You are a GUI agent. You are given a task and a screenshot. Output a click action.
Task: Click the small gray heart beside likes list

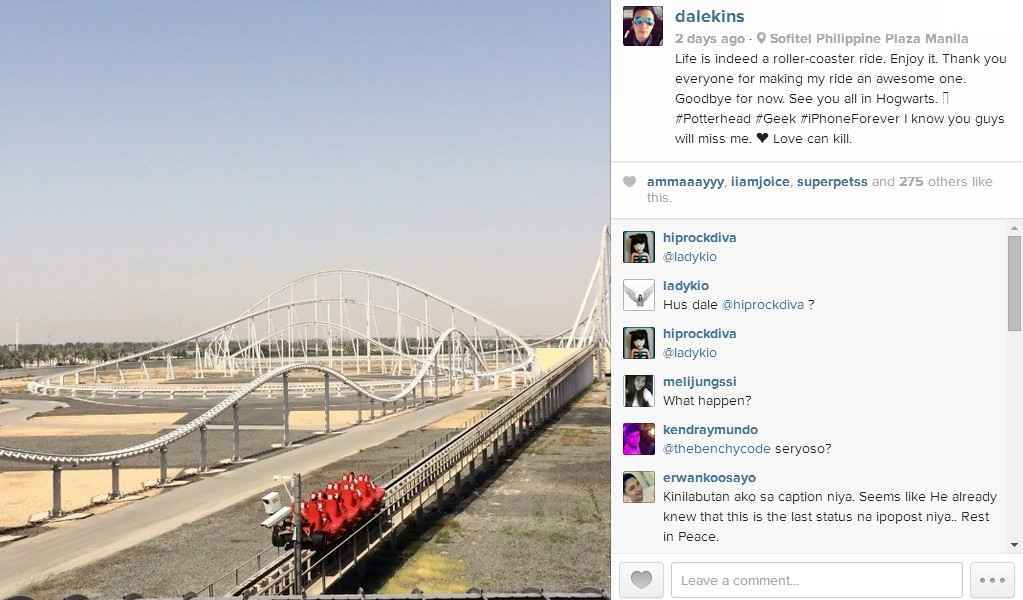(x=629, y=182)
